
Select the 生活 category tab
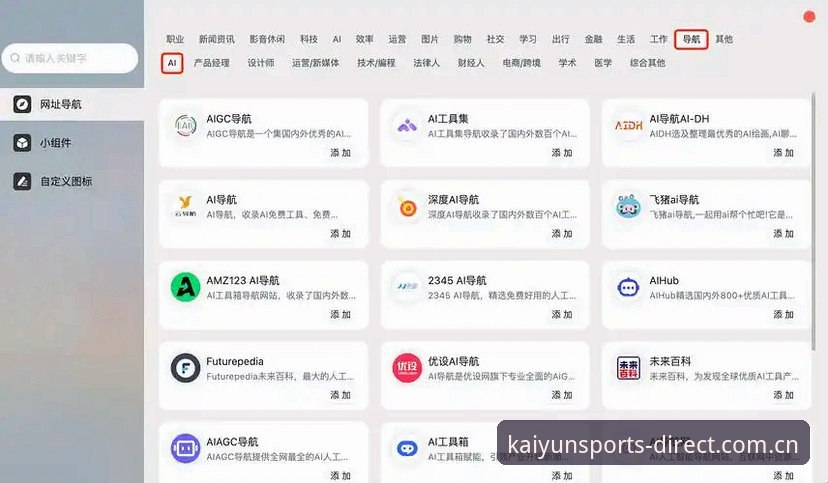point(626,39)
